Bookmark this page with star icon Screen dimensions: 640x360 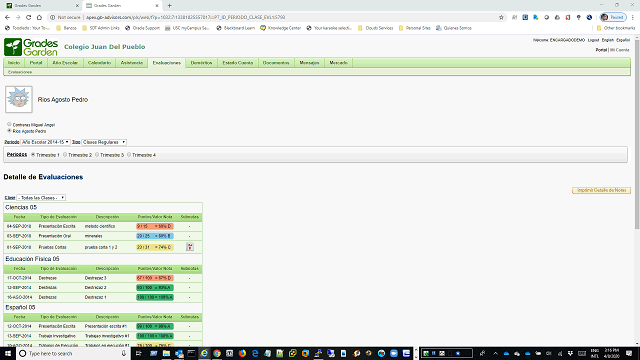pos(501,17)
